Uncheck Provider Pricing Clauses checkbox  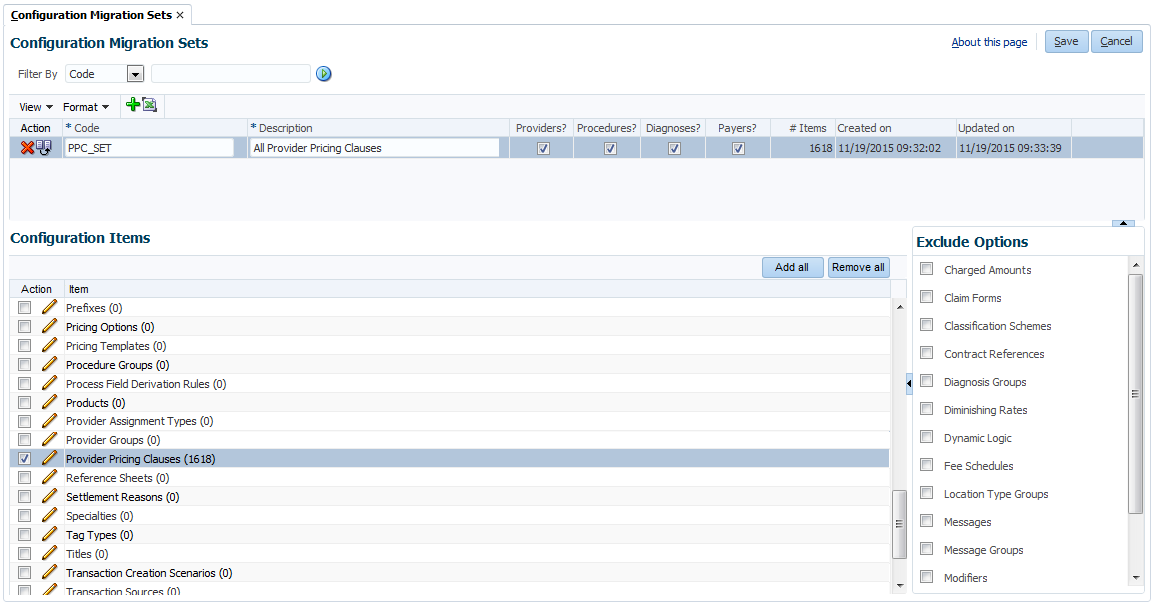coord(24,458)
